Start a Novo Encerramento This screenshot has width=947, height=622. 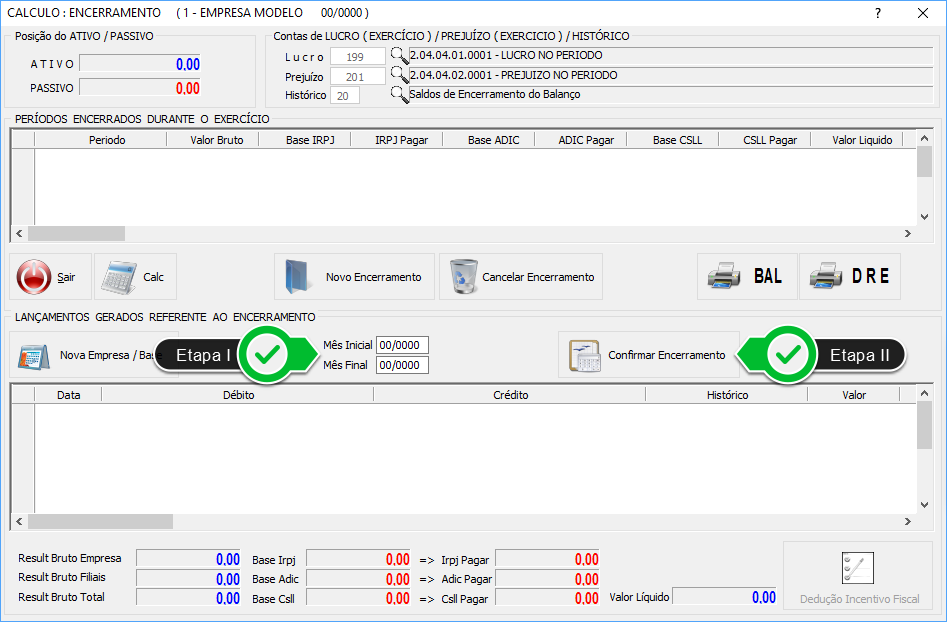(x=354, y=277)
